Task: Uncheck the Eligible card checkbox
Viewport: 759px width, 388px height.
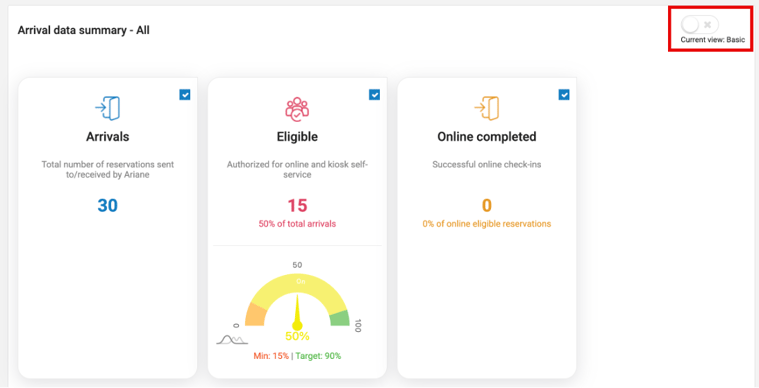Action: point(375,94)
